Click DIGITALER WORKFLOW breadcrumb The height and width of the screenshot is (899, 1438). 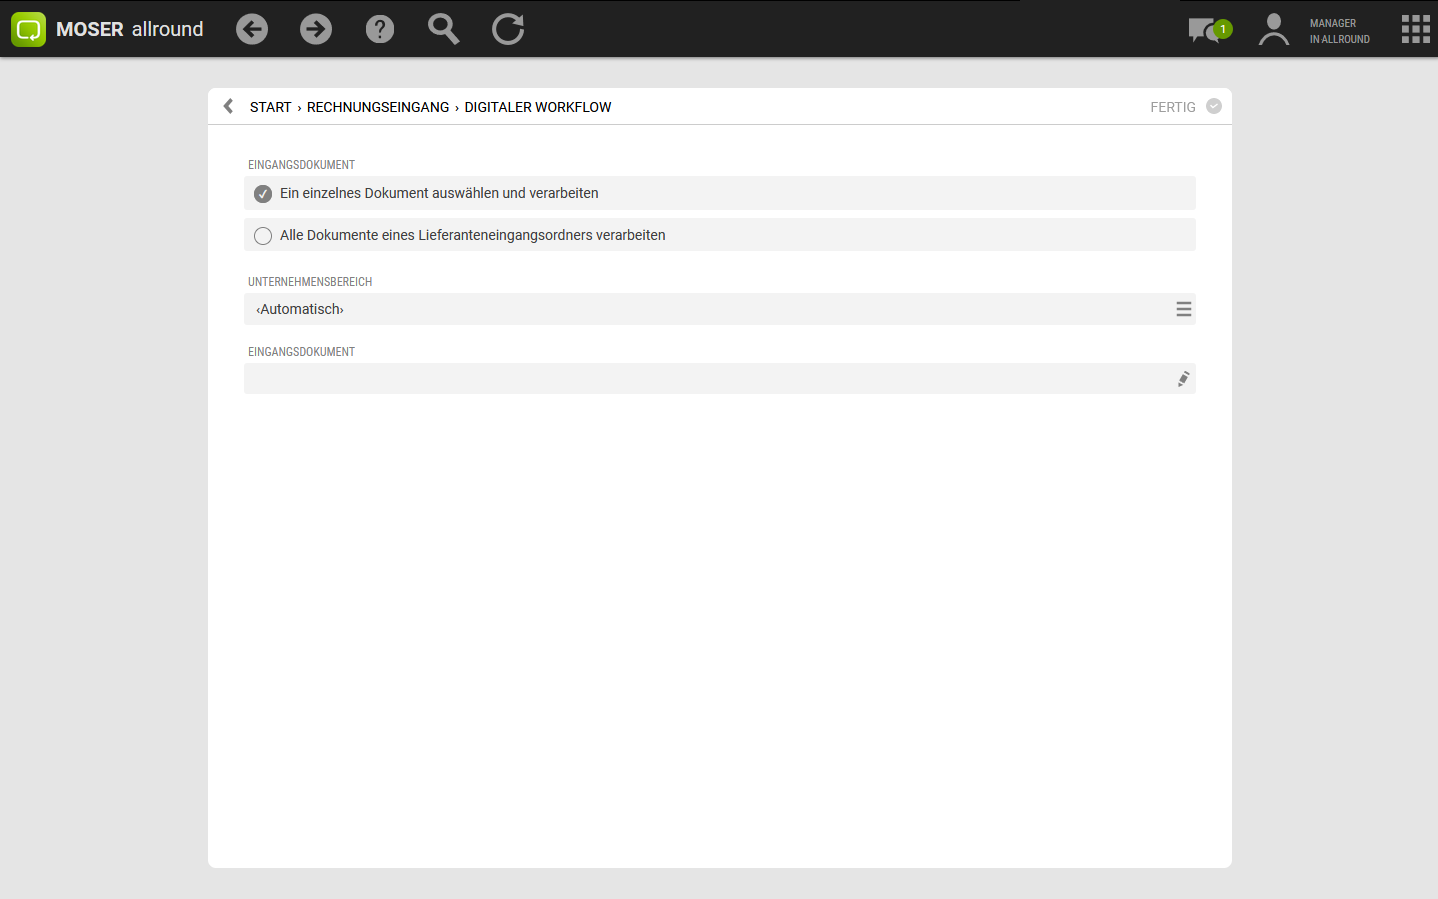[538, 107]
